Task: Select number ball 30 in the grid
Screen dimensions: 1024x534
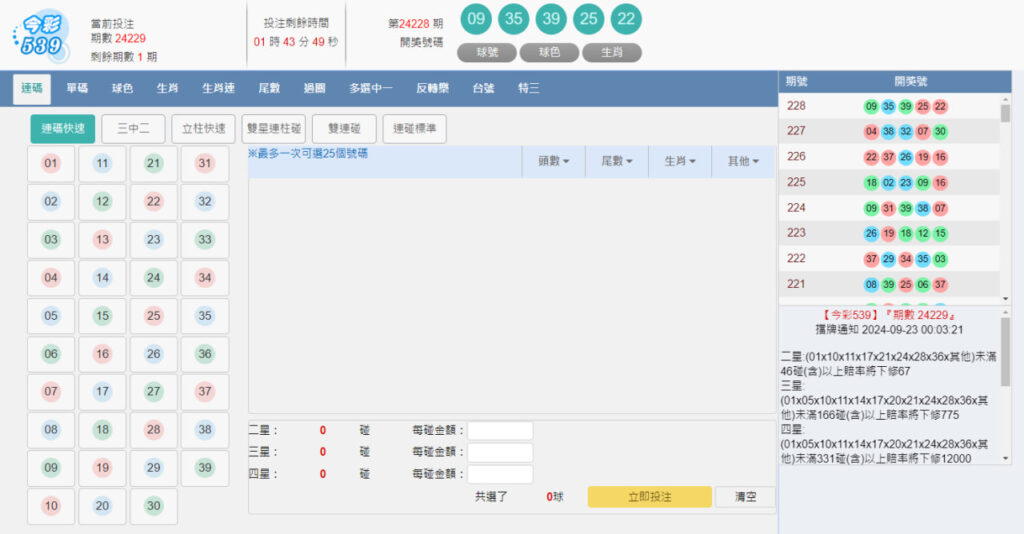Action: tap(153, 506)
